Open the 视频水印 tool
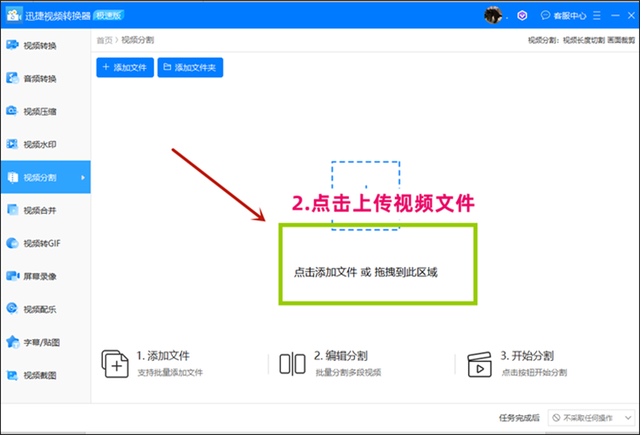Image resolution: width=640 pixels, height=435 pixels. tap(40, 144)
